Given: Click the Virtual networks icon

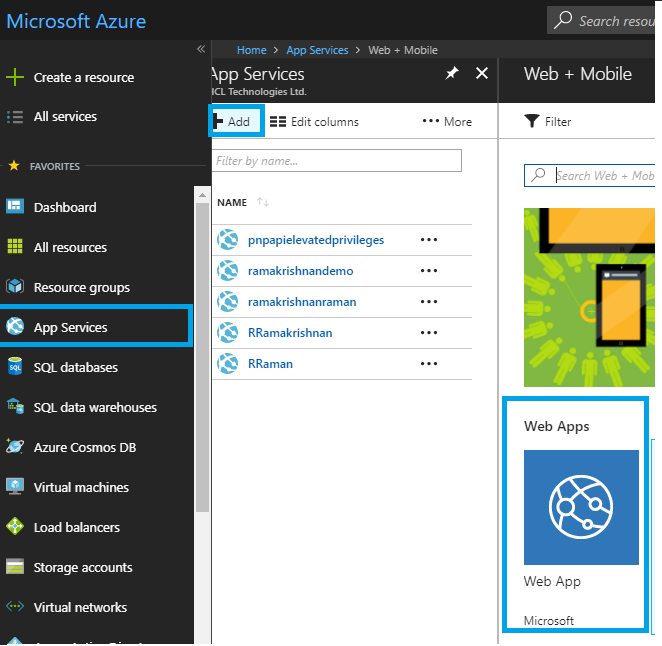Looking at the screenshot, I should pyautogui.click(x=15, y=607).
